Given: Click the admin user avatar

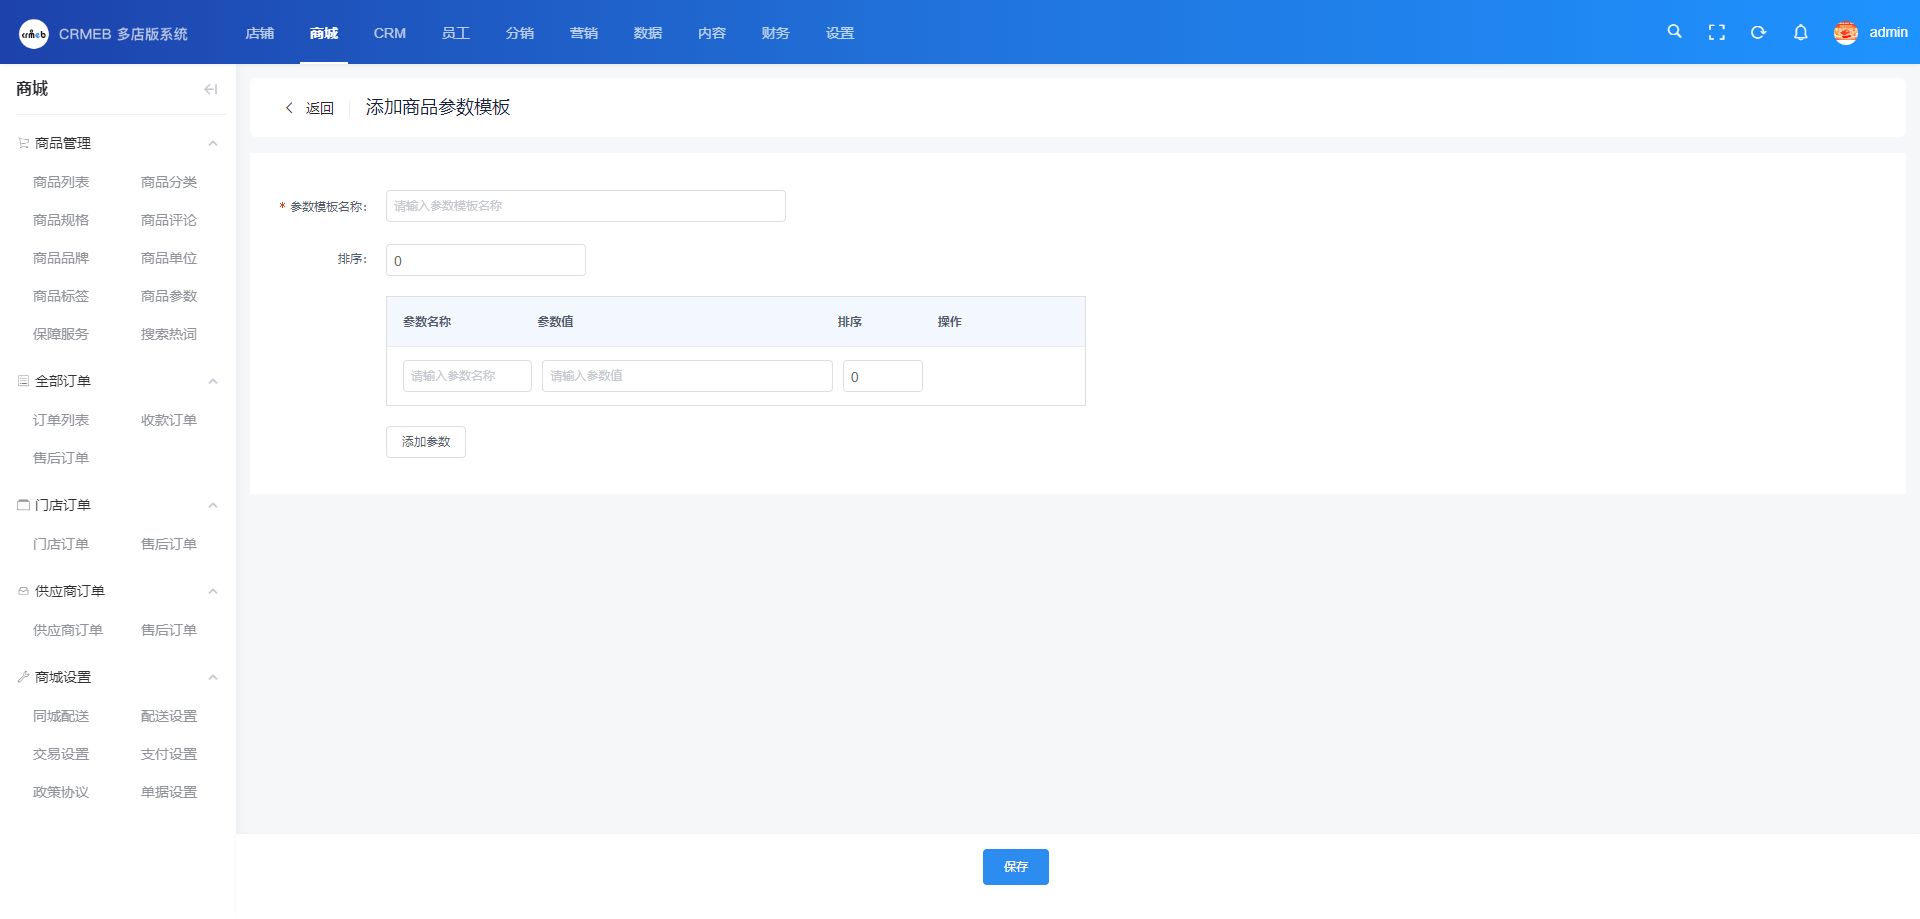Looking at the screenshot, I should [x=1845, y=32].
